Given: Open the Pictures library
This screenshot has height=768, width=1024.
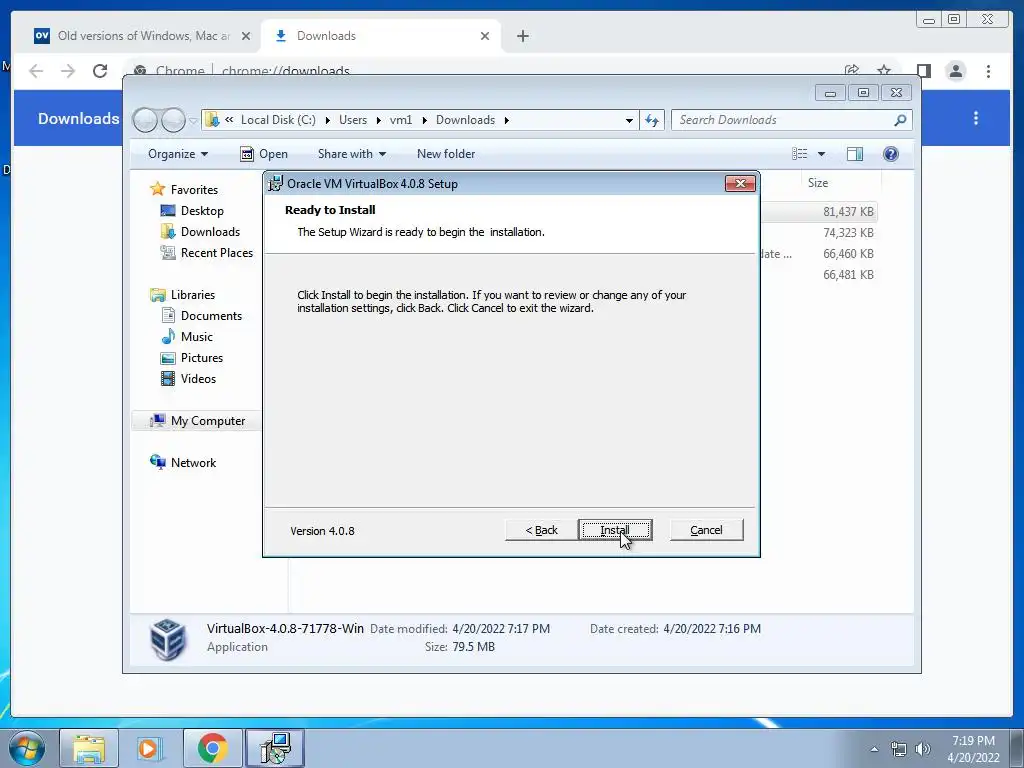Looking at the screenshot, I should [x=202, y=358].
